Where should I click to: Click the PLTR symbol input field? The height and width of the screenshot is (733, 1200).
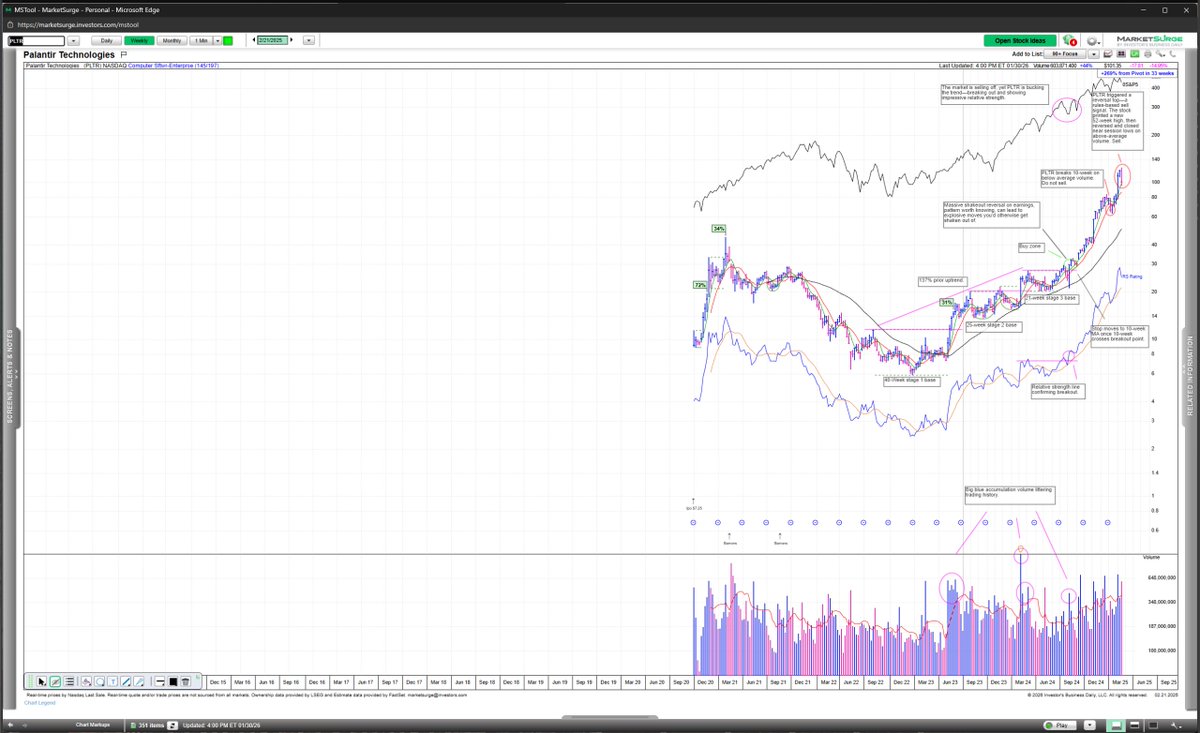36,40
